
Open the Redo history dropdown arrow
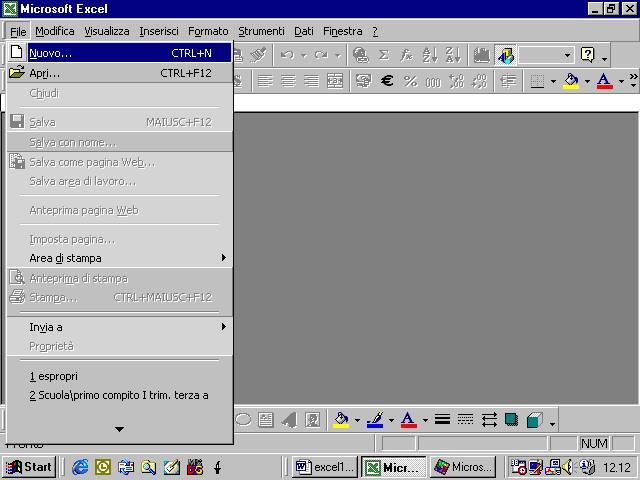pyautogui.click(x=338, y=55)
